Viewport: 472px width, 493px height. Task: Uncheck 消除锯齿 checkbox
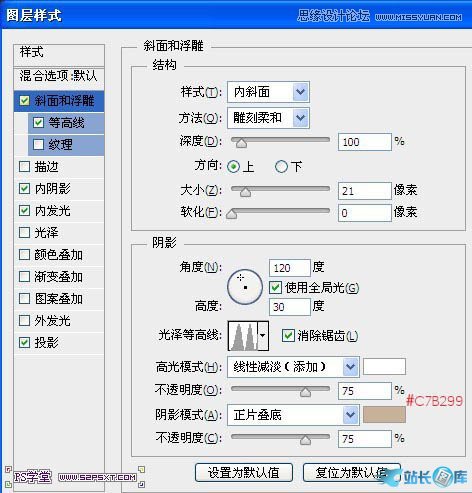pyautogui.click(x=288, y=335)
